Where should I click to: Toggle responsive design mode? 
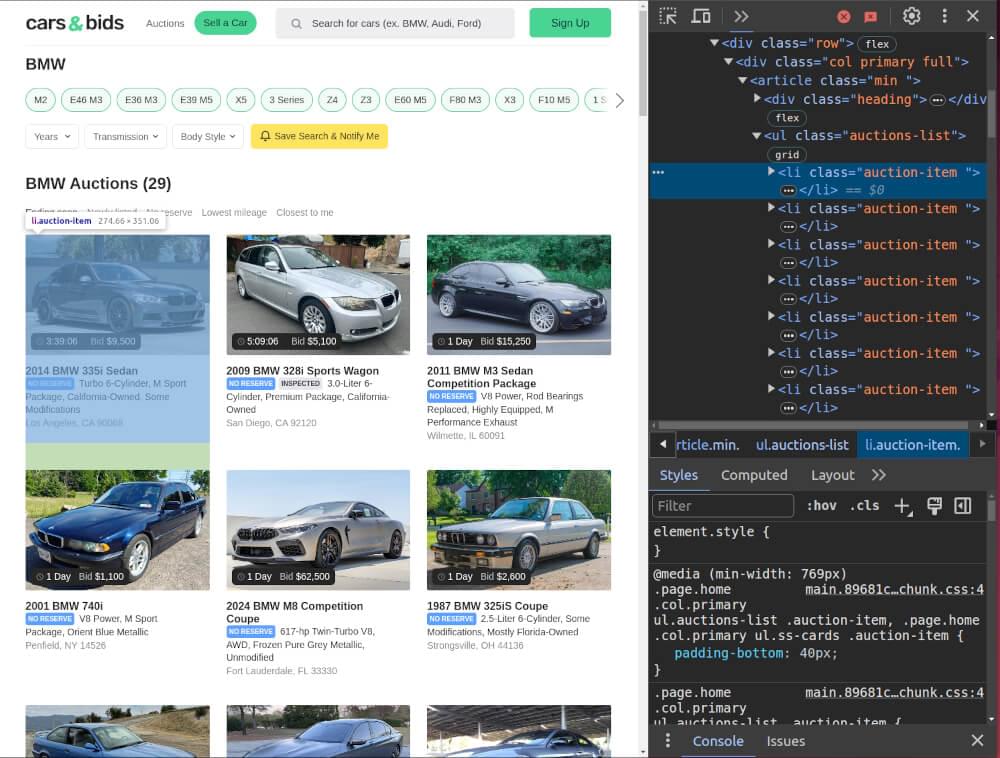tap(701, 16)
